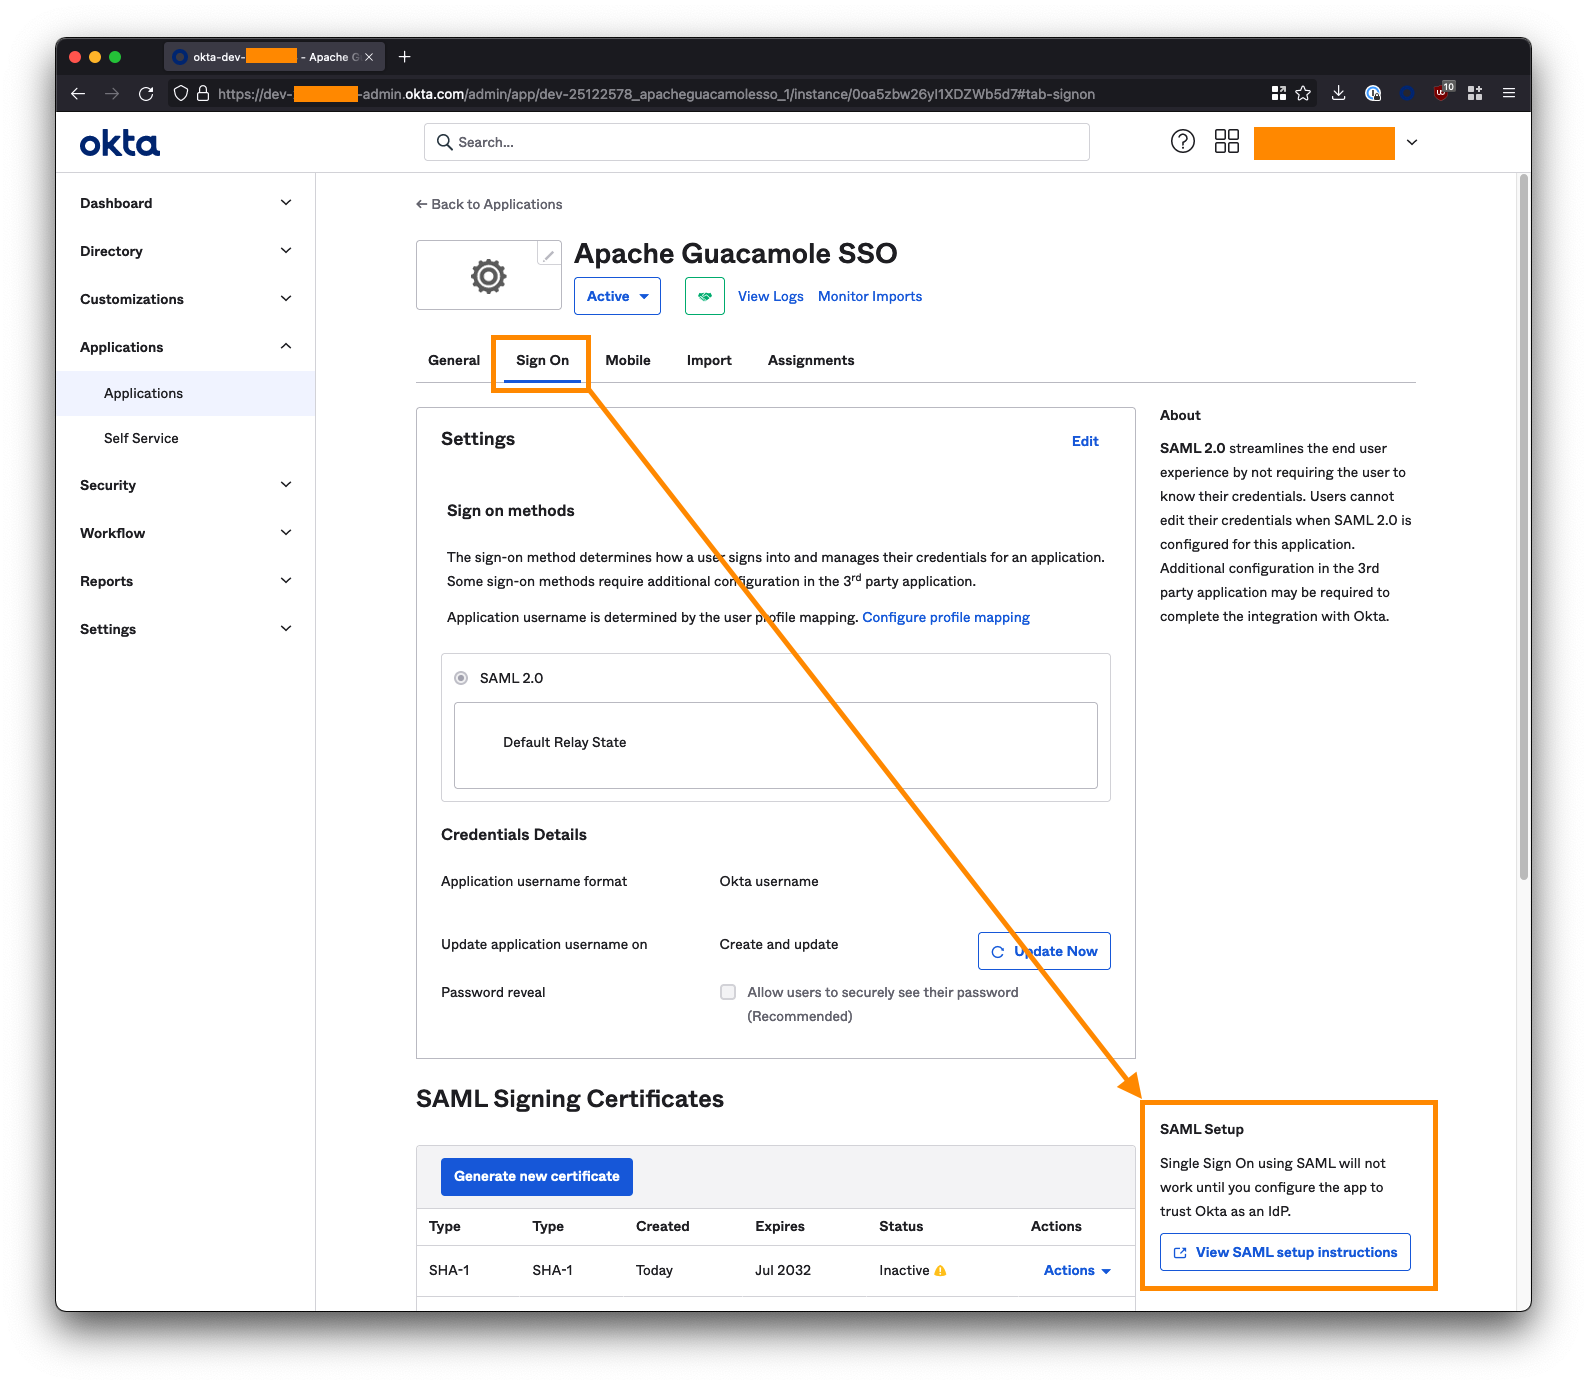
Task: Click the browser reload icon
Action: point(146,94)
